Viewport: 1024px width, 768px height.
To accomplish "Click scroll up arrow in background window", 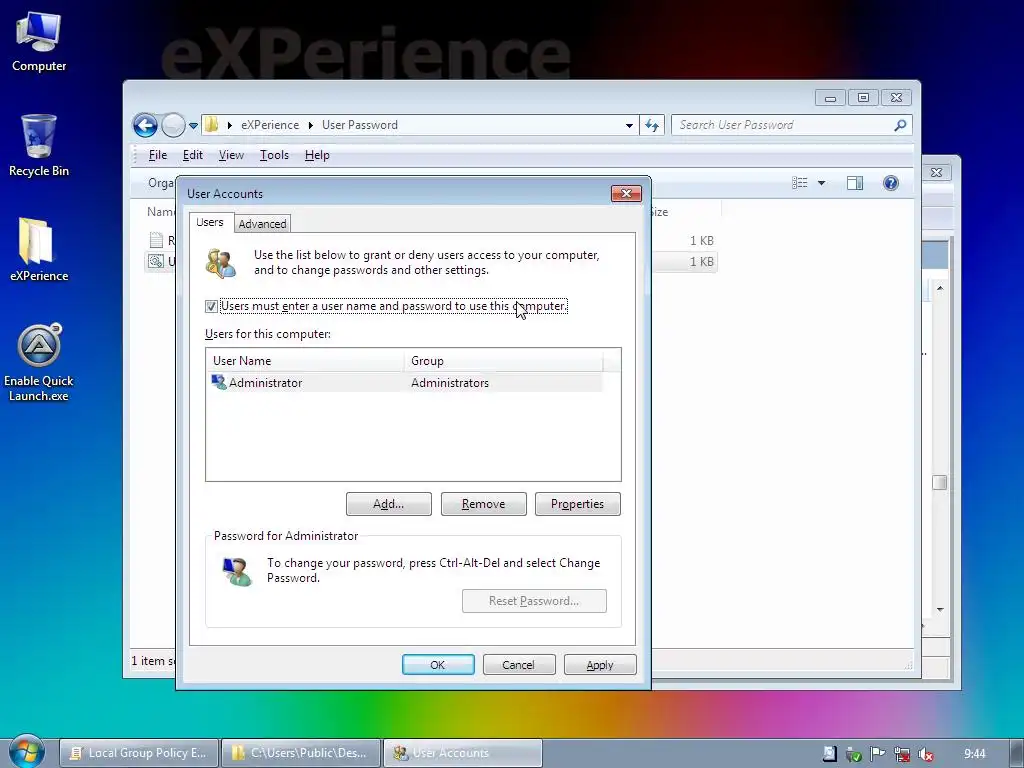I will [940, 288].
